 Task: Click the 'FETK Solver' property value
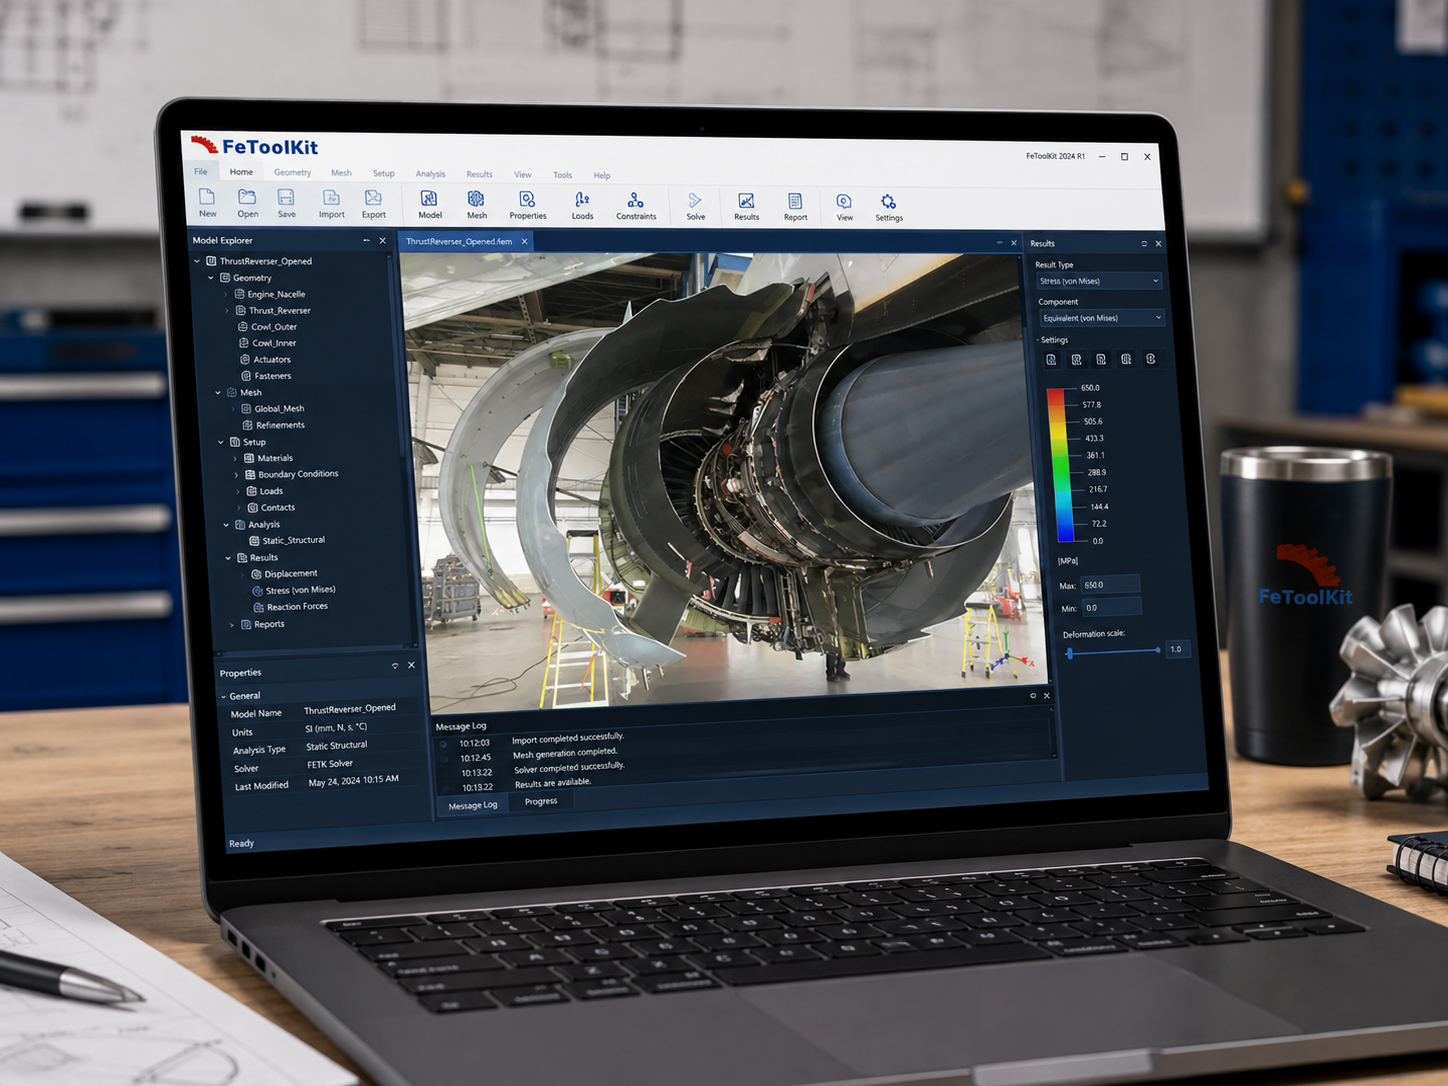tap(329, 764)
